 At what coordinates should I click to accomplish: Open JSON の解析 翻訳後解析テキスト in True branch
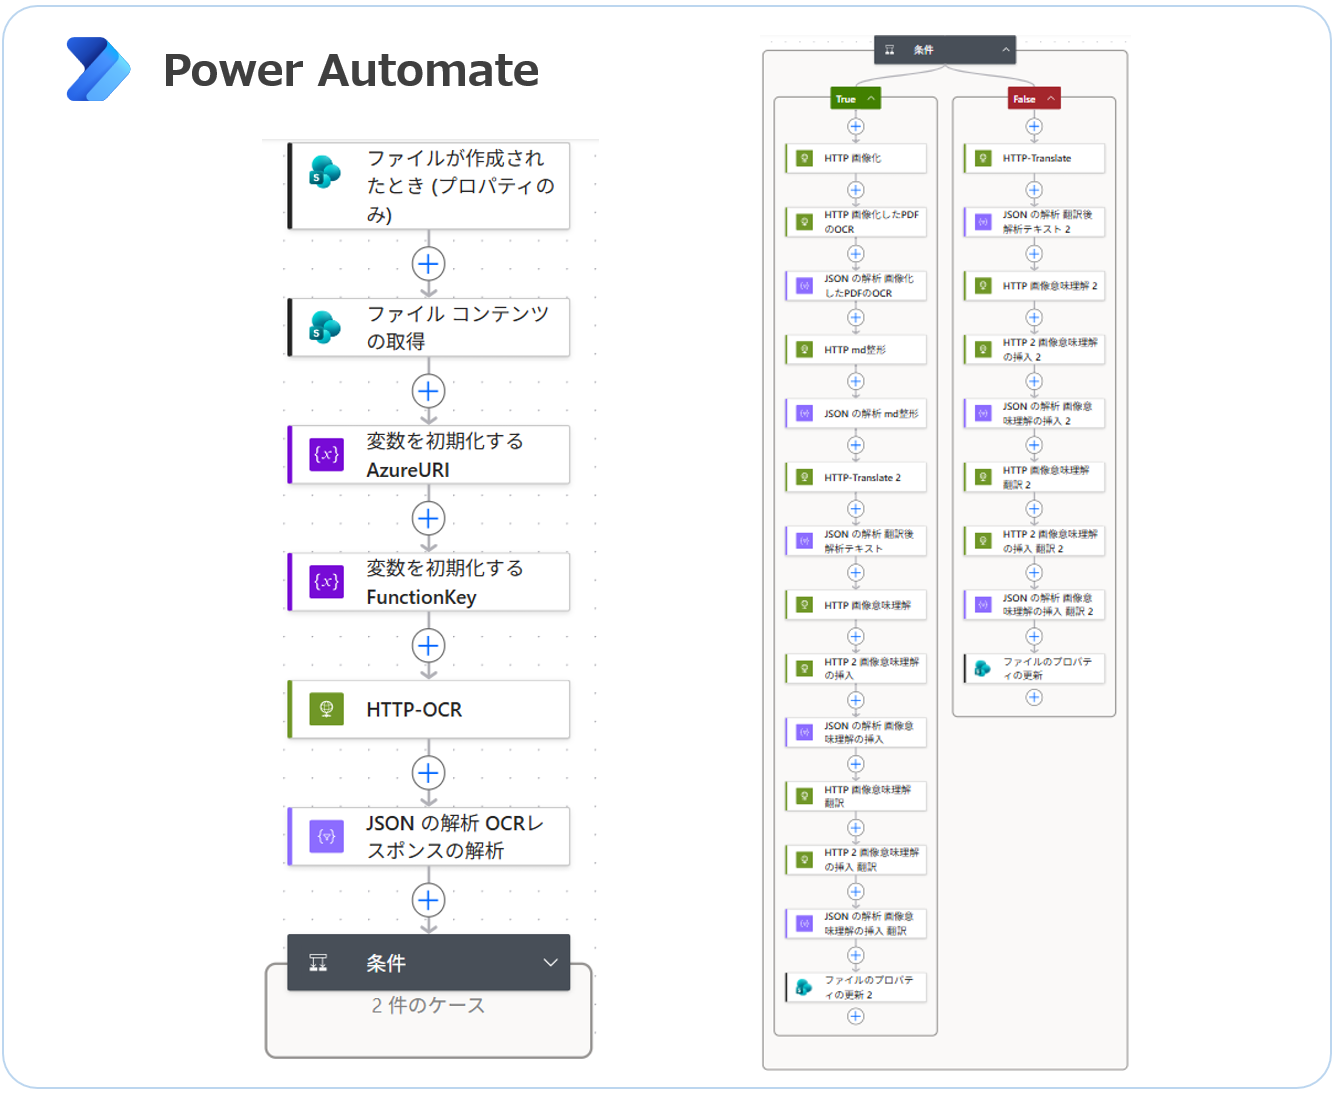pyautogui.click(x=856, y=541)
